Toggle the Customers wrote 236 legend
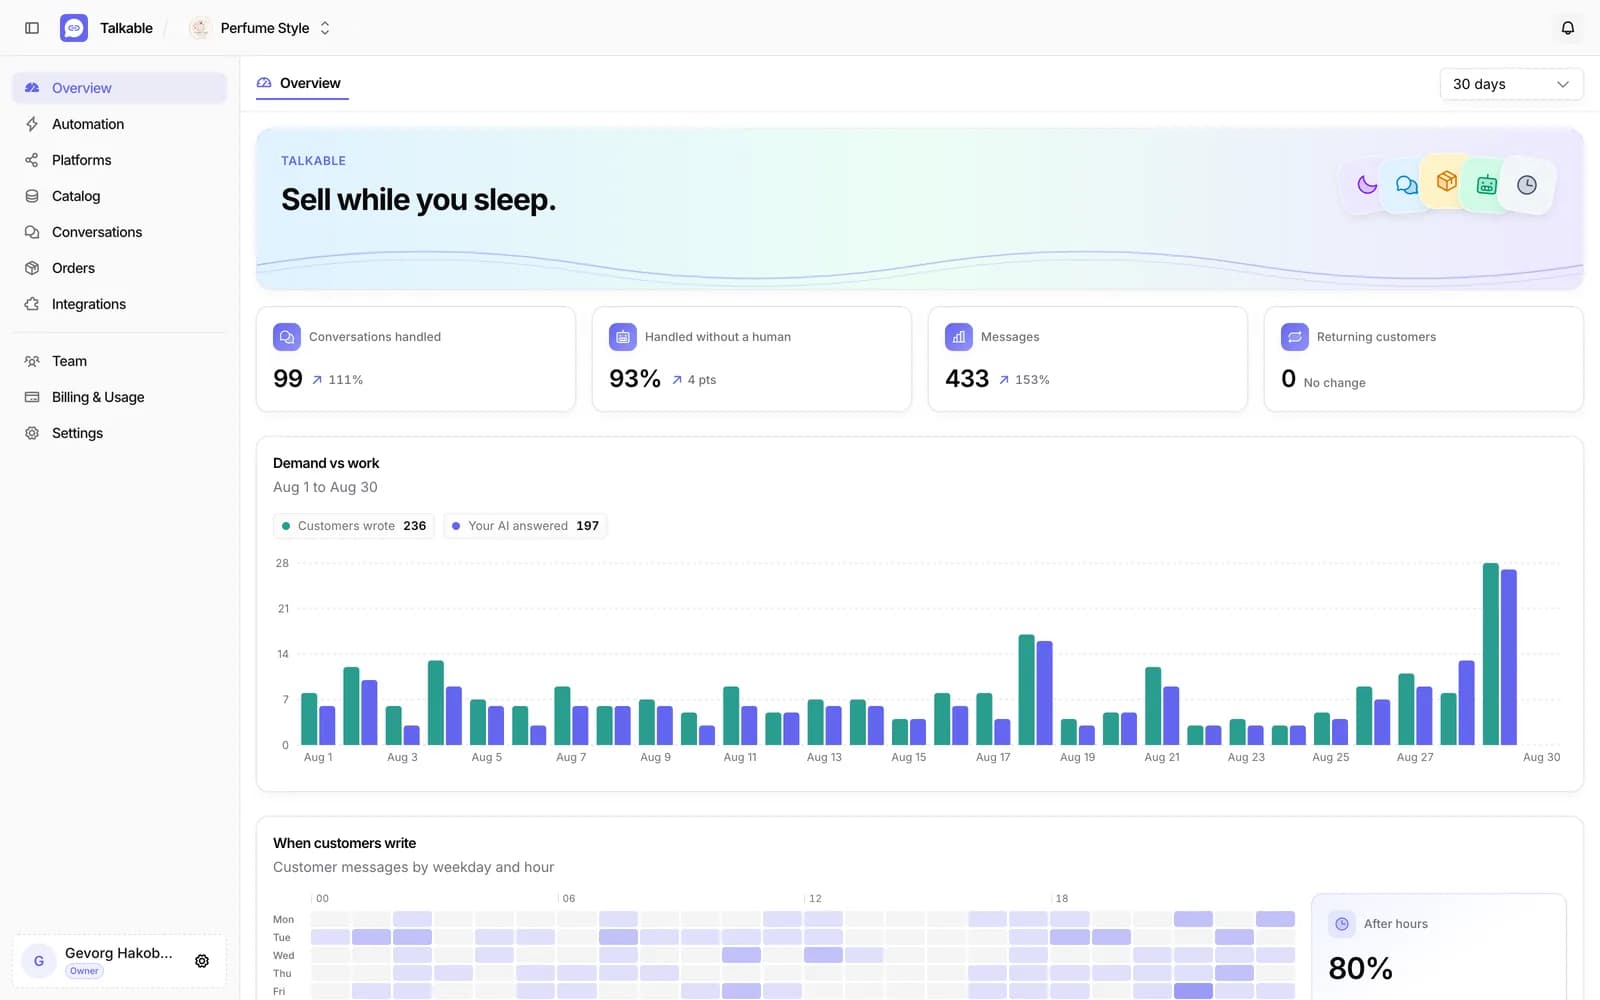 pos(354,526)
